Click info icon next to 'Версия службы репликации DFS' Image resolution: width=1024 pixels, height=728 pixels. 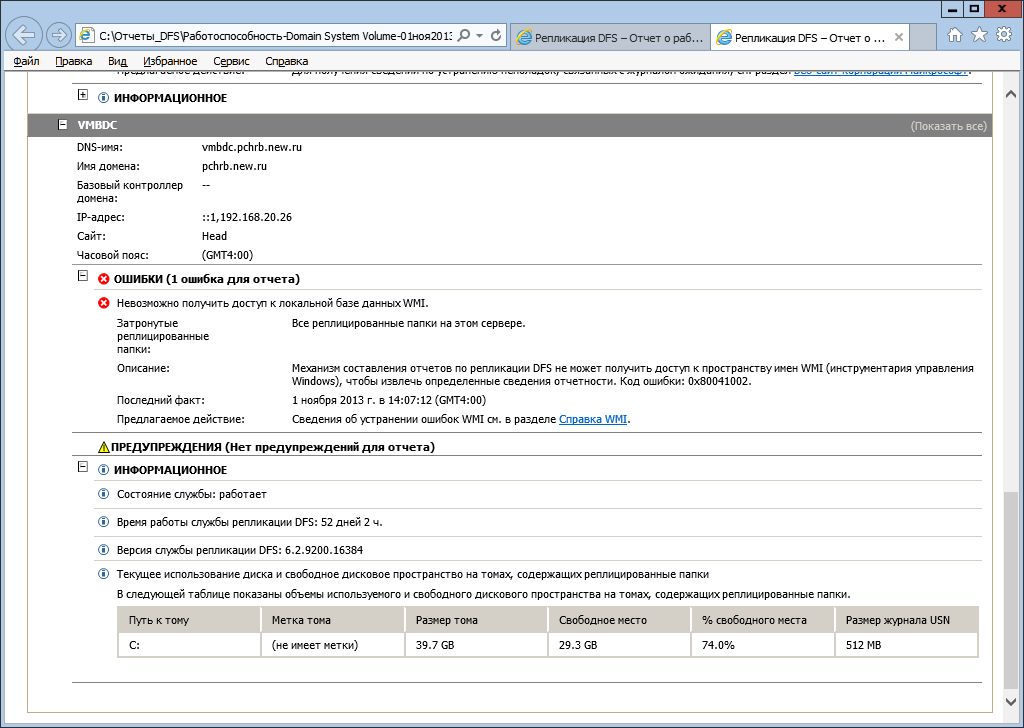point(103,550)
